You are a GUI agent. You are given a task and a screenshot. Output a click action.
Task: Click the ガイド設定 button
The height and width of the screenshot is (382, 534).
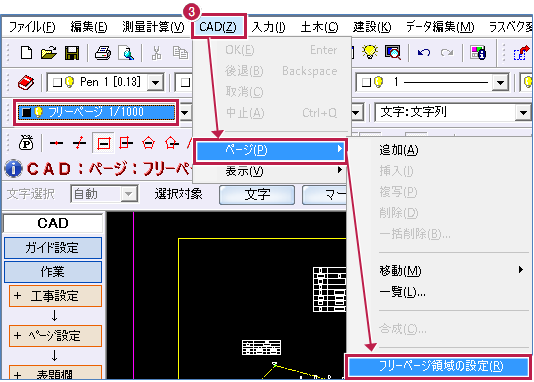(53, 248)
